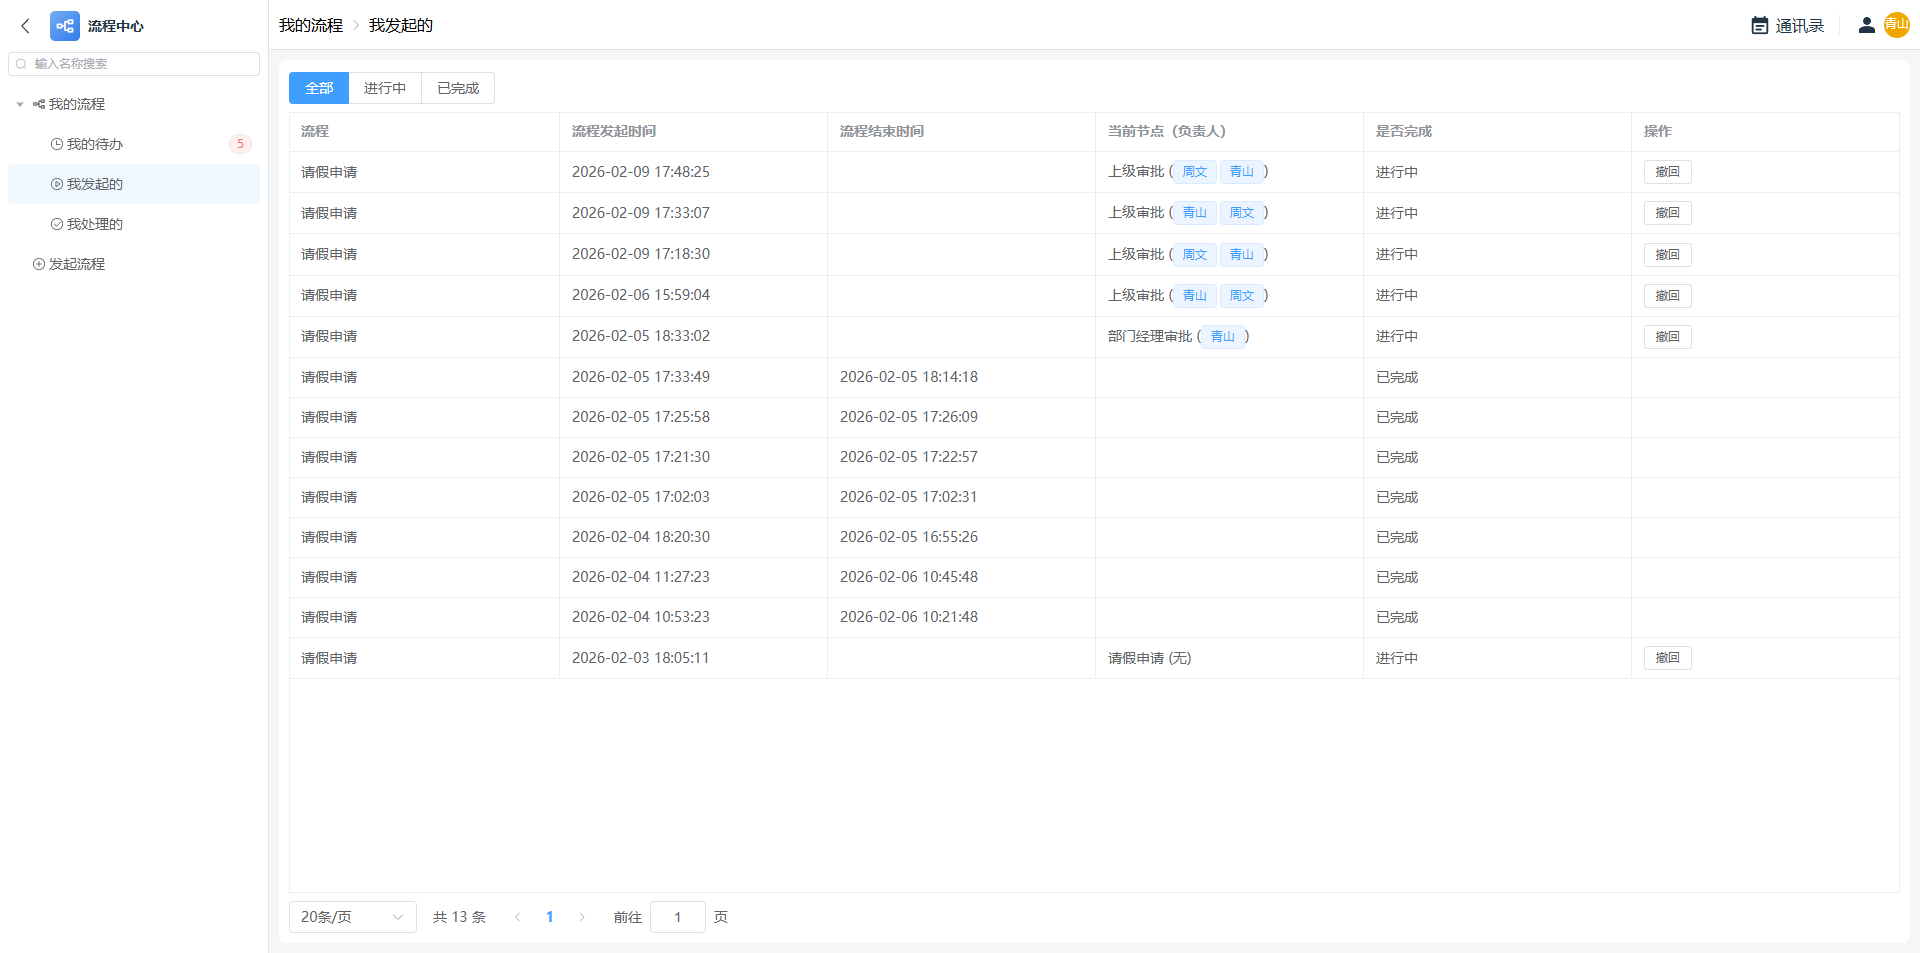Click the user profile icon
Viewport: 1920px width, 953px height.
click(x=1866, y=26)
